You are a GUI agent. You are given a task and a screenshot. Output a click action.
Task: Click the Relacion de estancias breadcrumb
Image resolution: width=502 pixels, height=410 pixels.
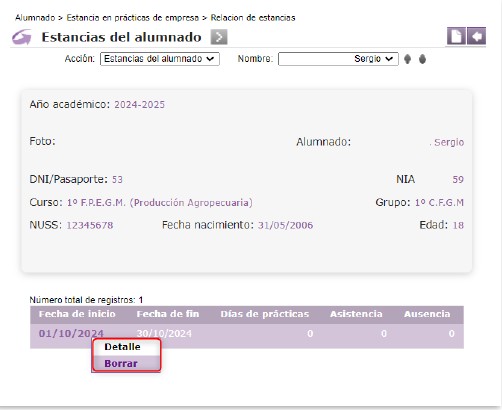pyautogui.click(x=253, y=18)
